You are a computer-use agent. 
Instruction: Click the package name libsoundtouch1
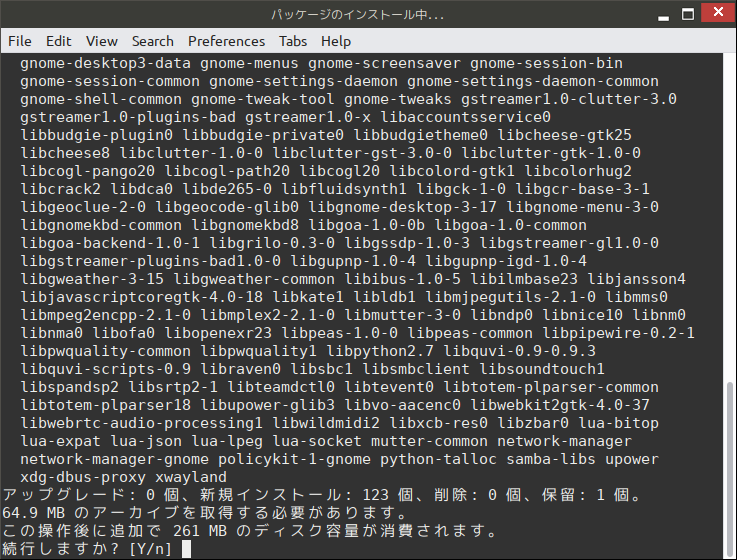(542, 369)
